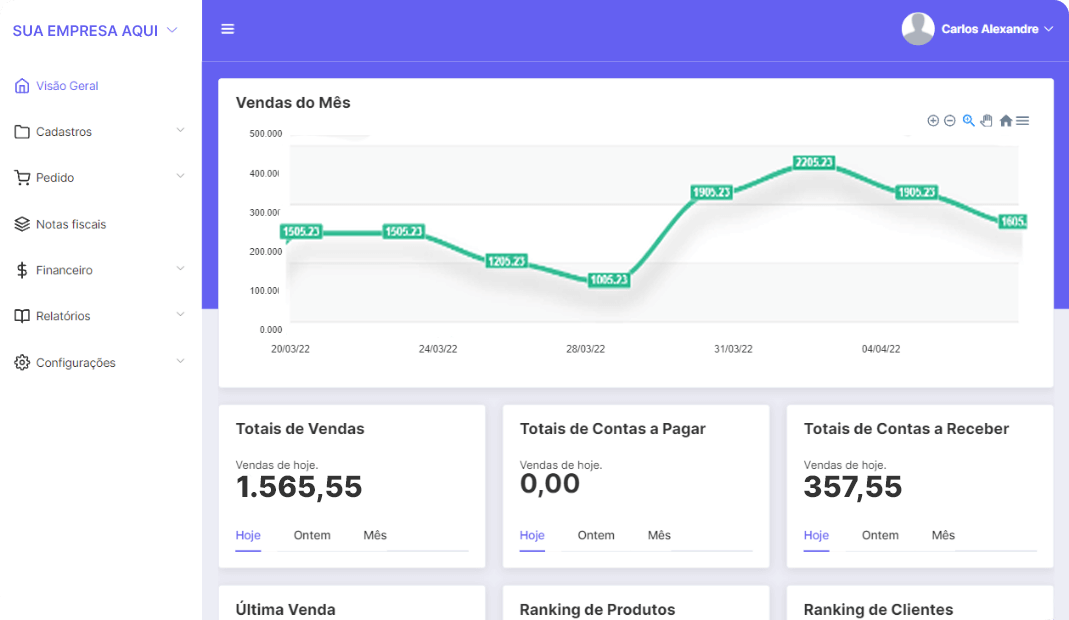The width and height of the screenshot is (1069, 620).
Task: Click the Visão Geral home icon
Action: click(x=21, y=85)
